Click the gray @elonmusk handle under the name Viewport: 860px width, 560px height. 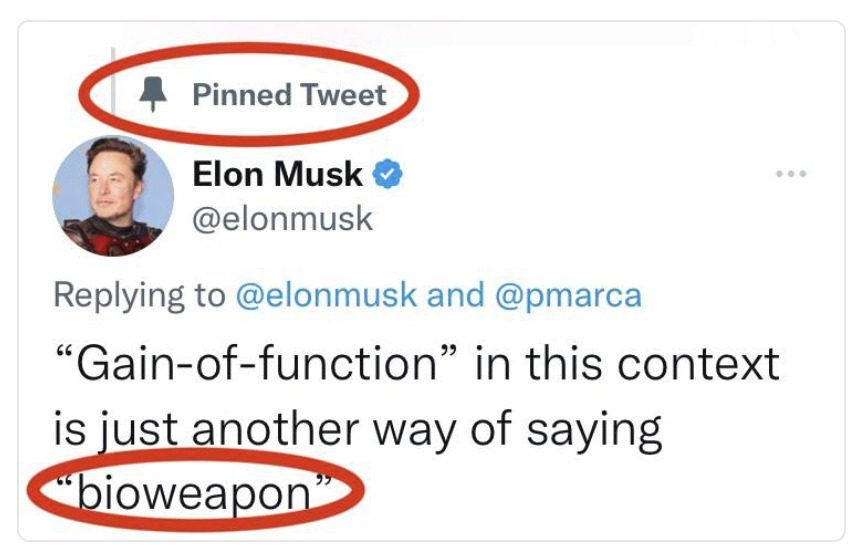pos(282,218)
